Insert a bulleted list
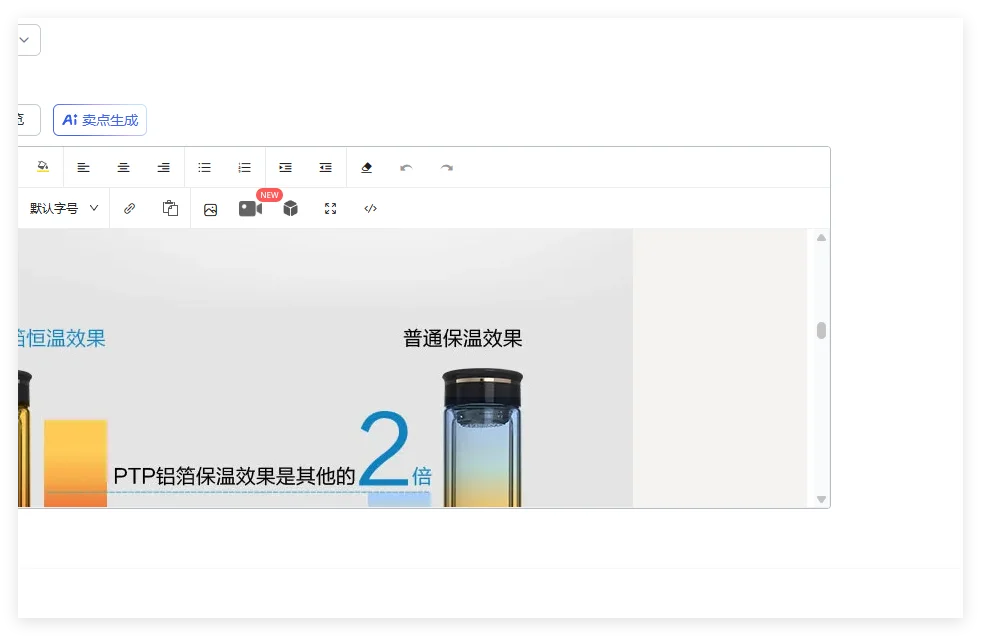This screenshot has width=981, height=636. pyautogui.click(x=205, y=168)
